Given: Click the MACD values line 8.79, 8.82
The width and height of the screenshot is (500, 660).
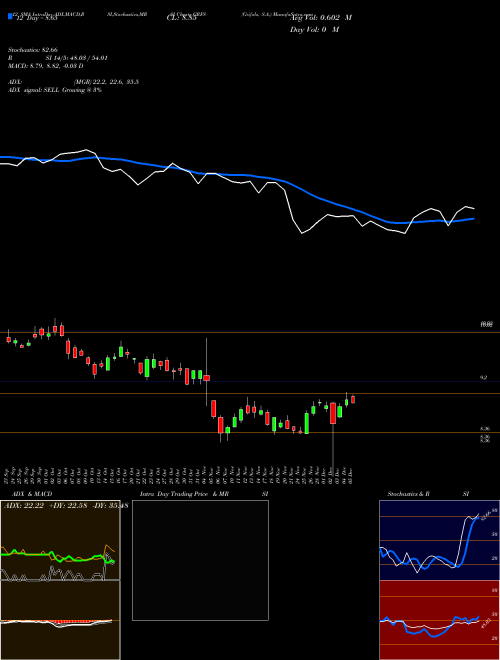Looking at the screenshot, I should [45, 66].
